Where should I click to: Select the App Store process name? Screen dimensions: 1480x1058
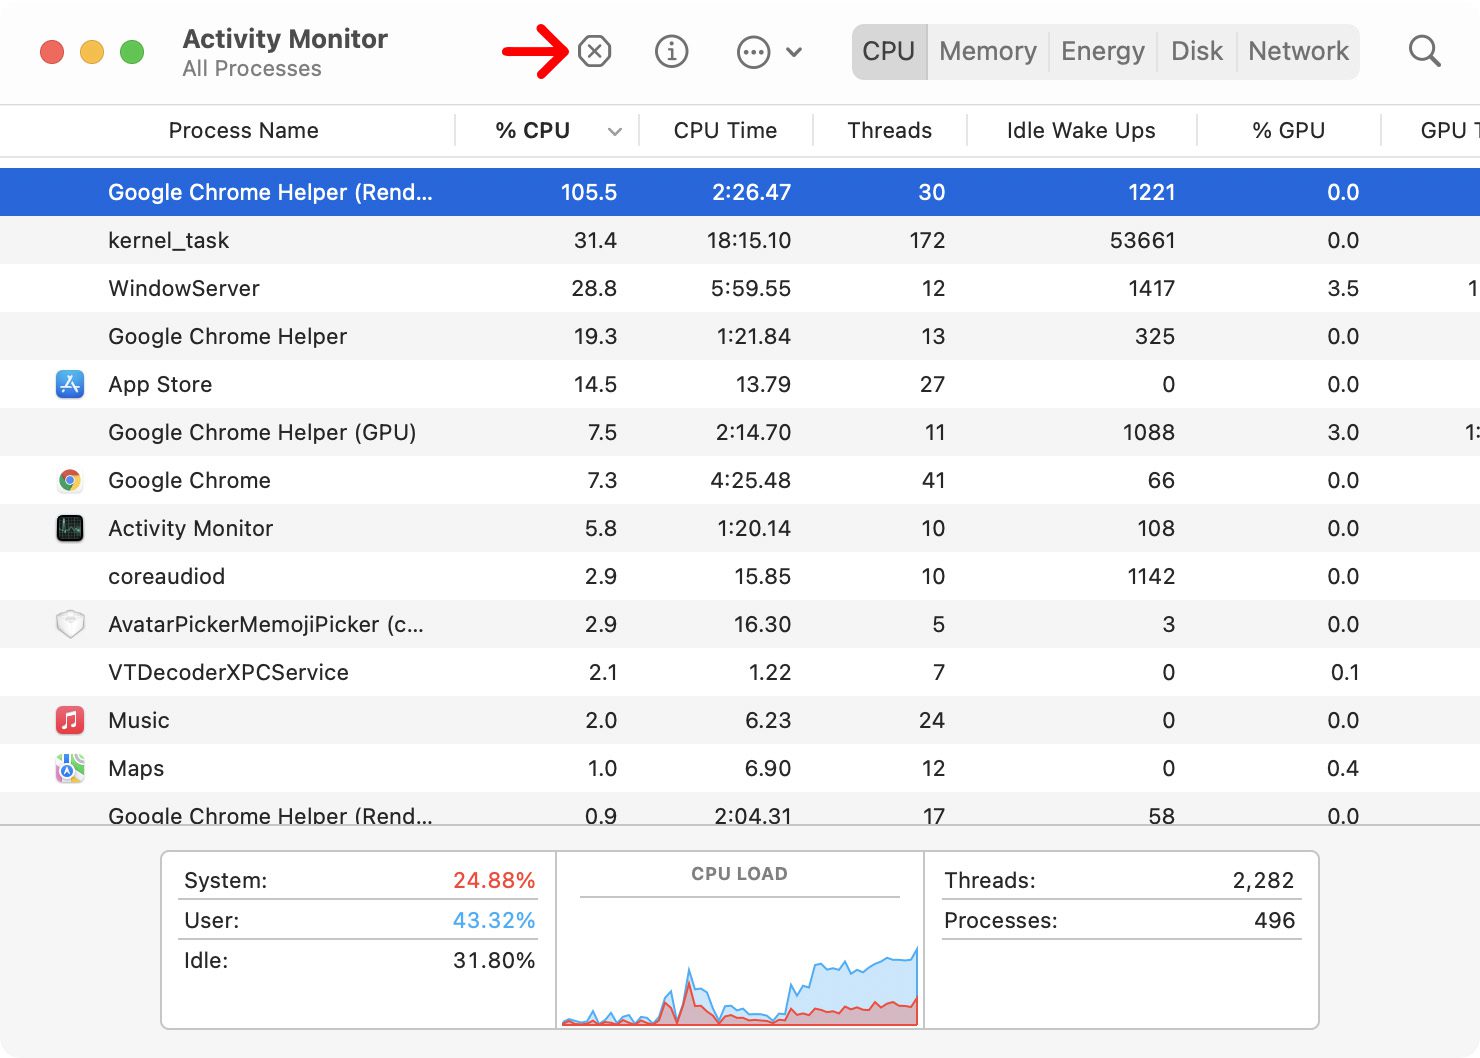click(x=160, y=384)
